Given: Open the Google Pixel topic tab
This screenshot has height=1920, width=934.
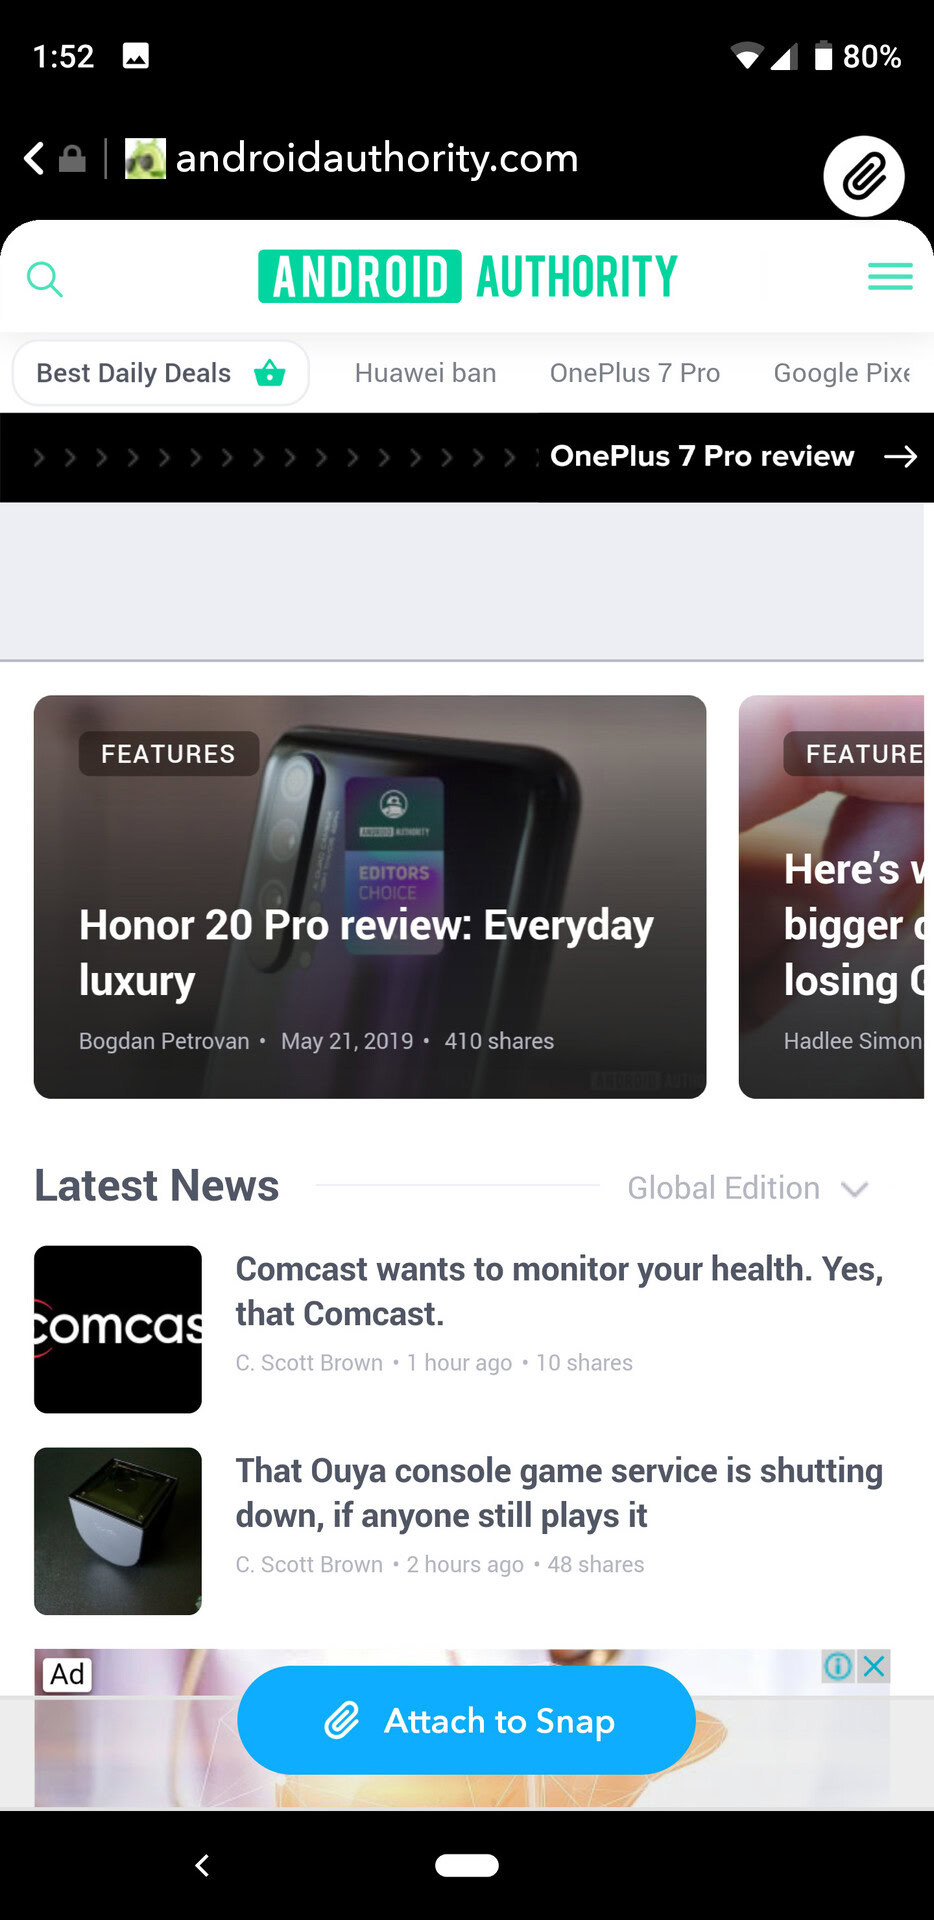Looking at the screenshot, I should coord(842,373).
